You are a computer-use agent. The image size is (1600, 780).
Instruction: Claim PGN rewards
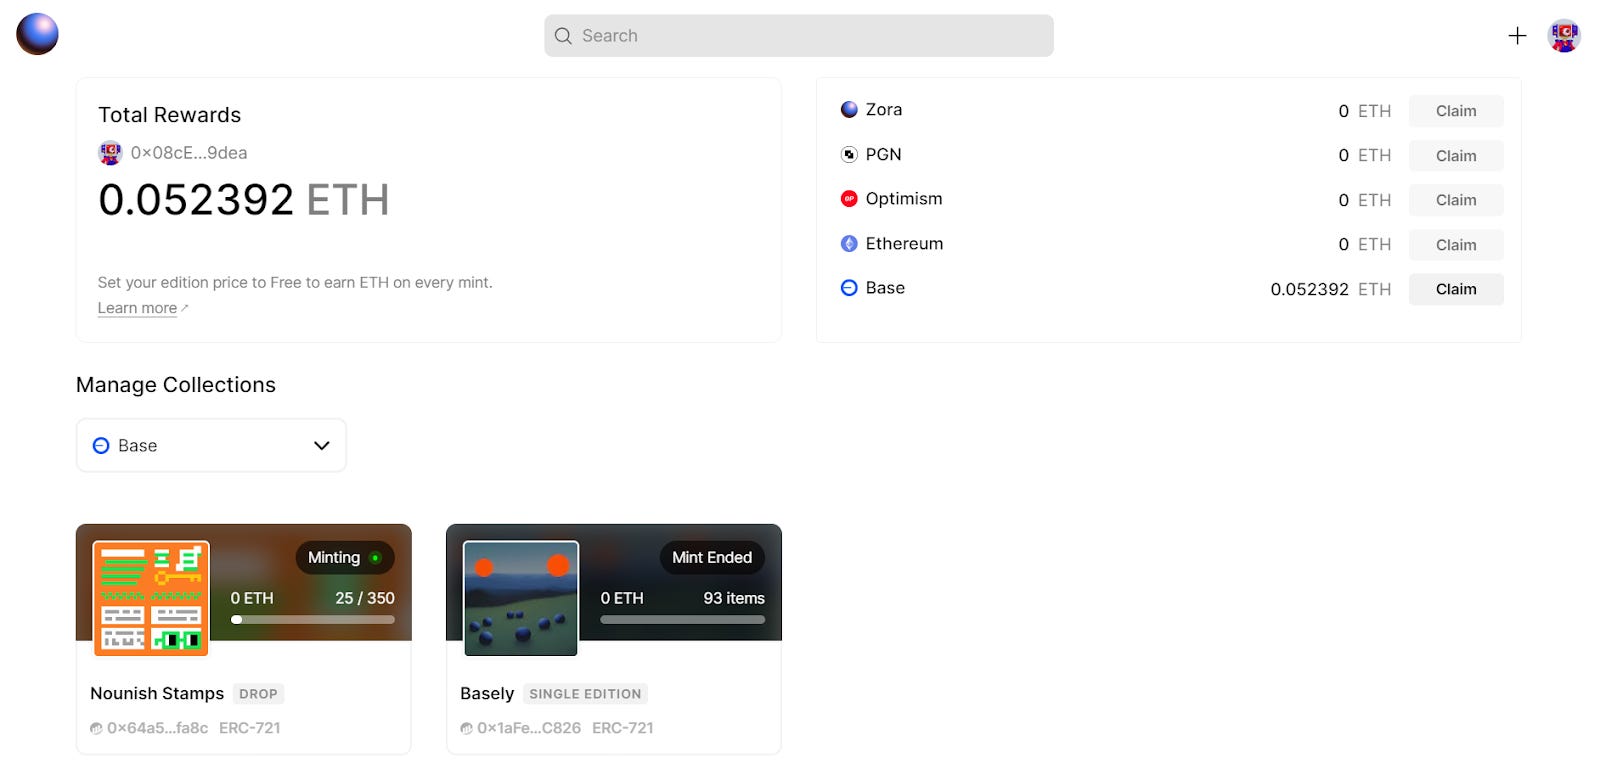1456,156
